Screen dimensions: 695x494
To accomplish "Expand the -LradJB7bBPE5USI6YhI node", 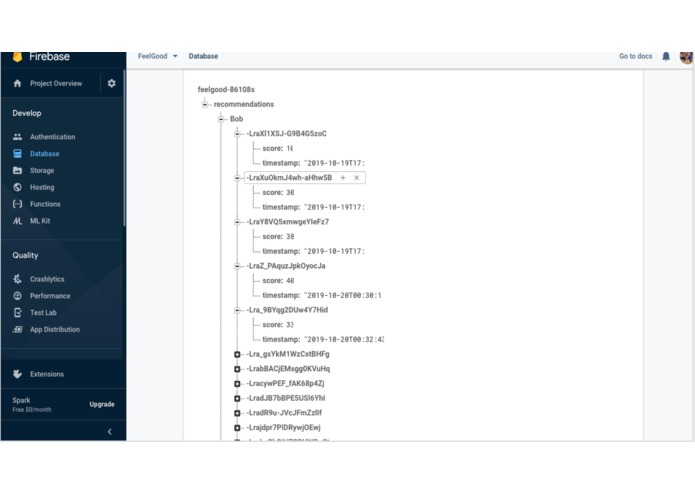I will pos(237,398).
